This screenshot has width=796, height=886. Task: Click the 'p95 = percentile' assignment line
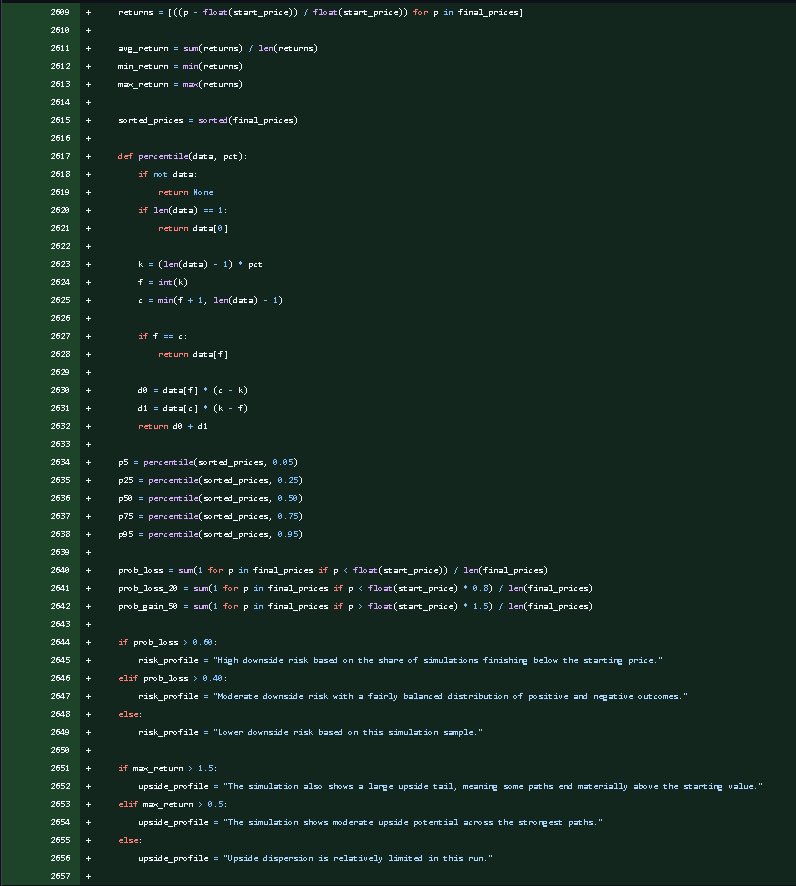tap(210, 534)
